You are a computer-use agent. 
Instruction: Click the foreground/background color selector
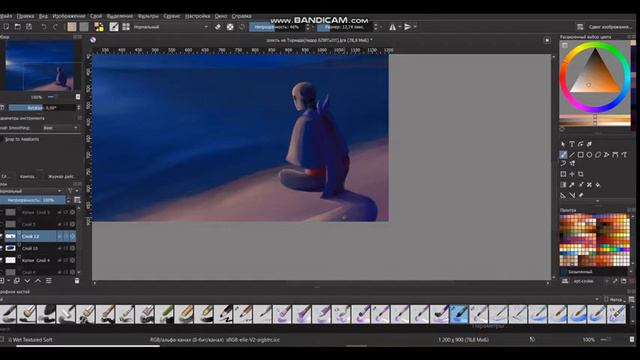(x=99, y=27)
